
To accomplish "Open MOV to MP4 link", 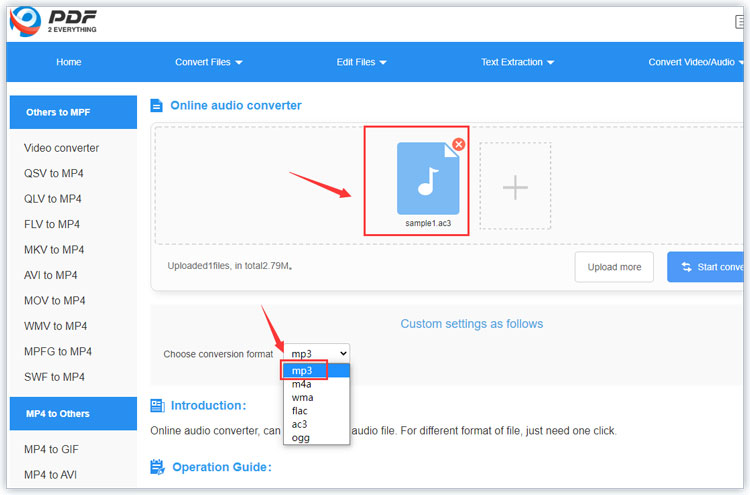I will click(55, 300).
